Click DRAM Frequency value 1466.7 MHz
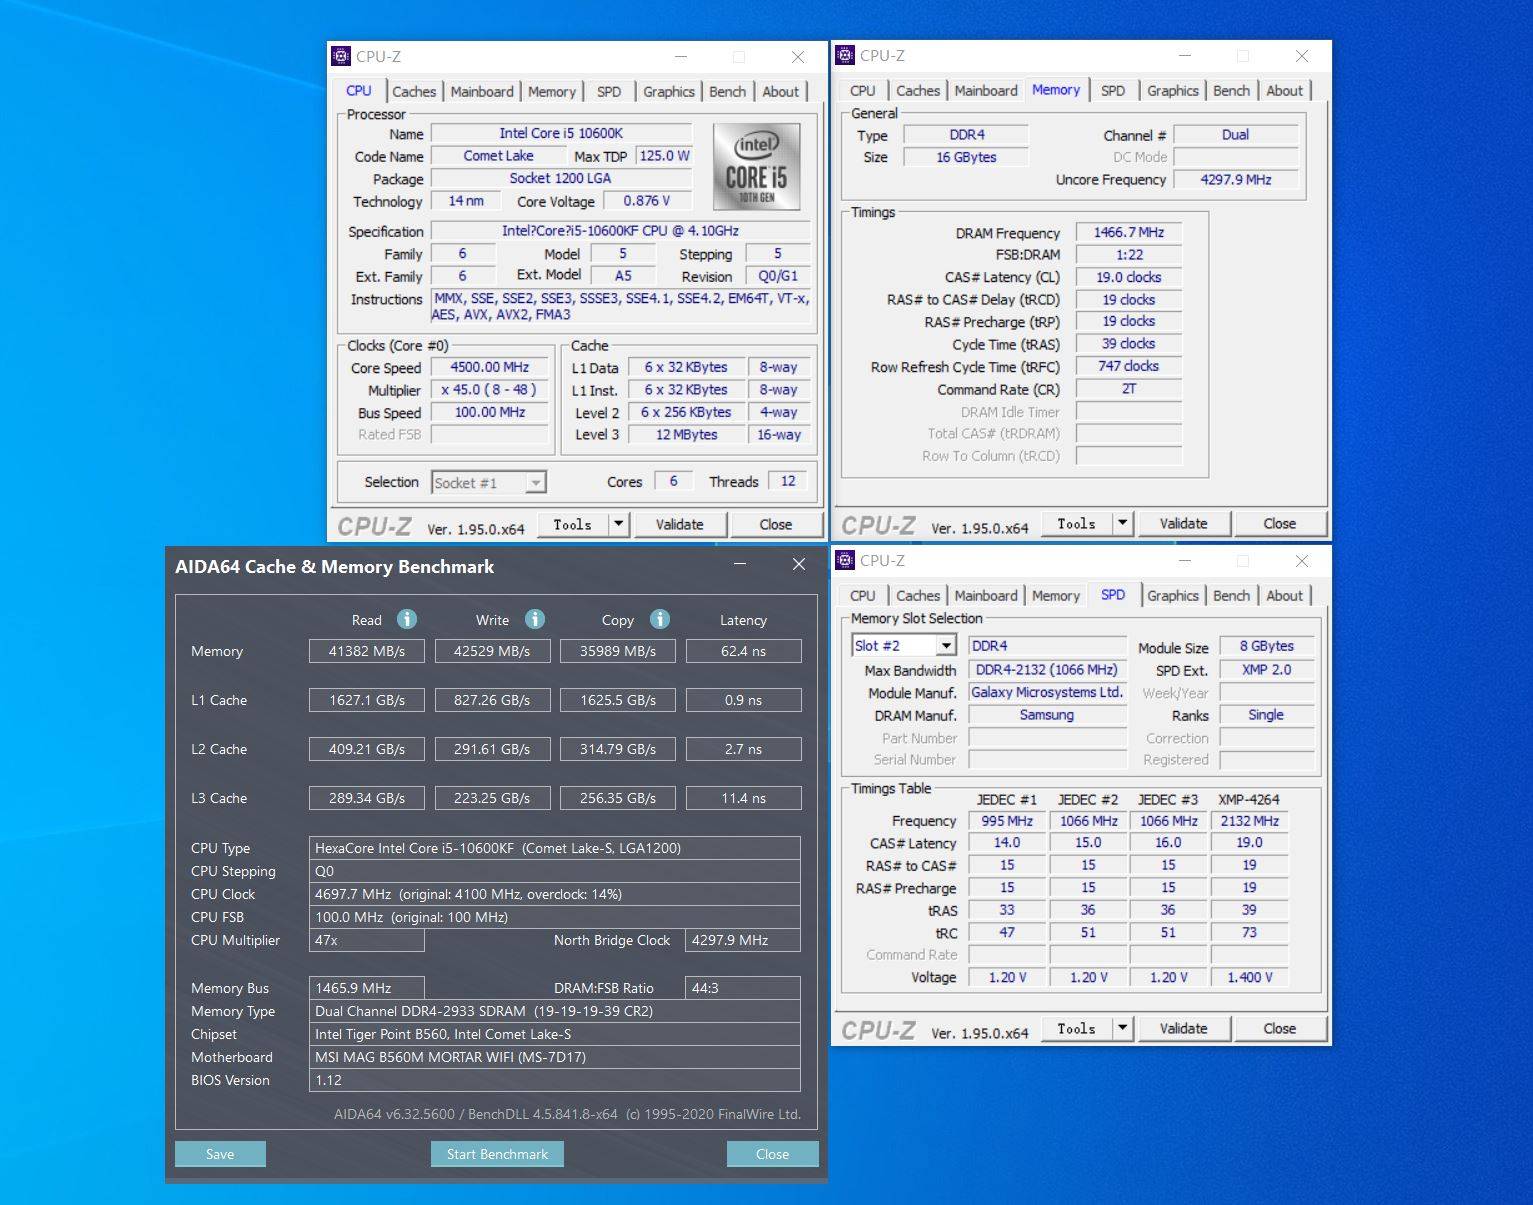This screenshot has height=1205, width=1533. [1129, 232]
